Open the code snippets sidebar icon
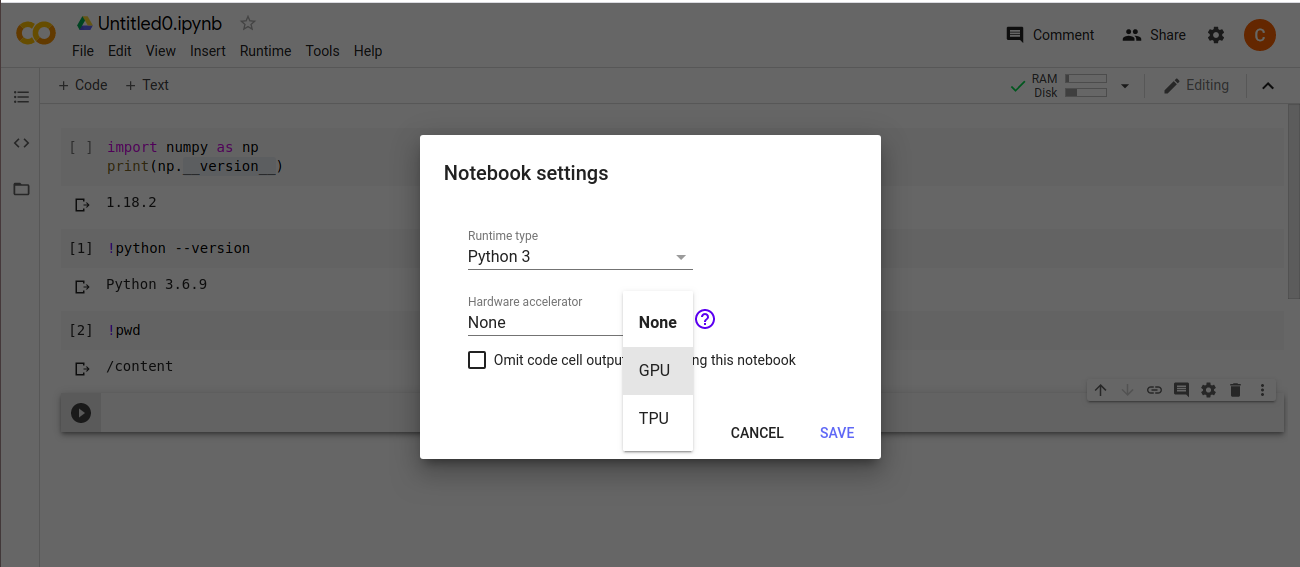Image resolution: width=1300 pixels, height=567 pixels. pos(21,143)
